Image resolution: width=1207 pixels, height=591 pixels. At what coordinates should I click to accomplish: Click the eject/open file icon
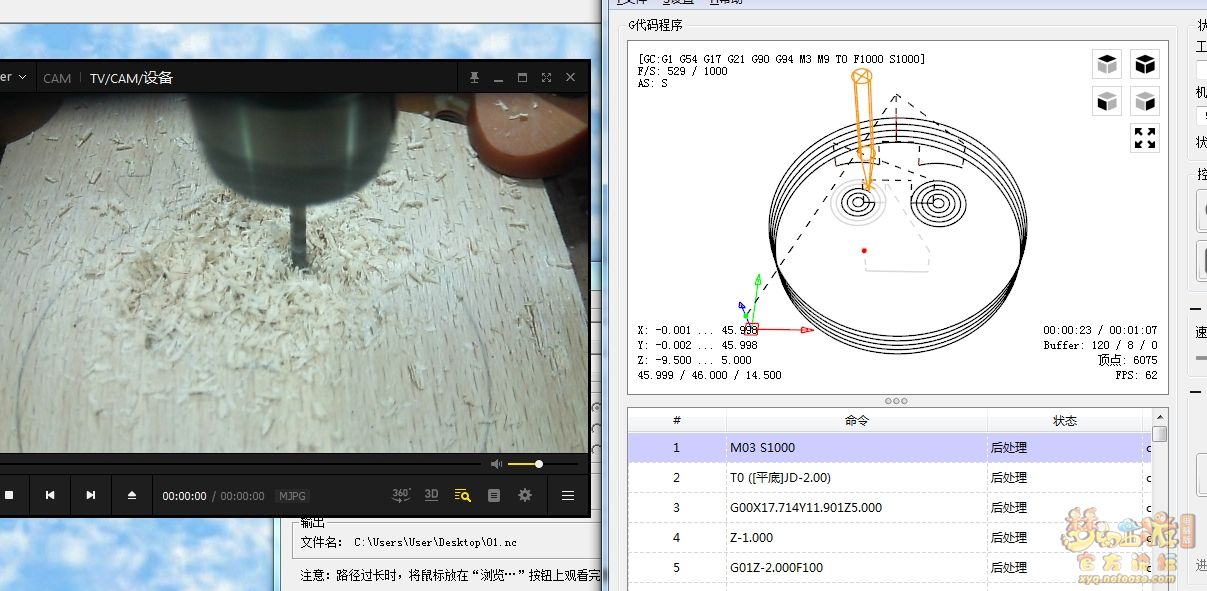(x=132, y=495)
